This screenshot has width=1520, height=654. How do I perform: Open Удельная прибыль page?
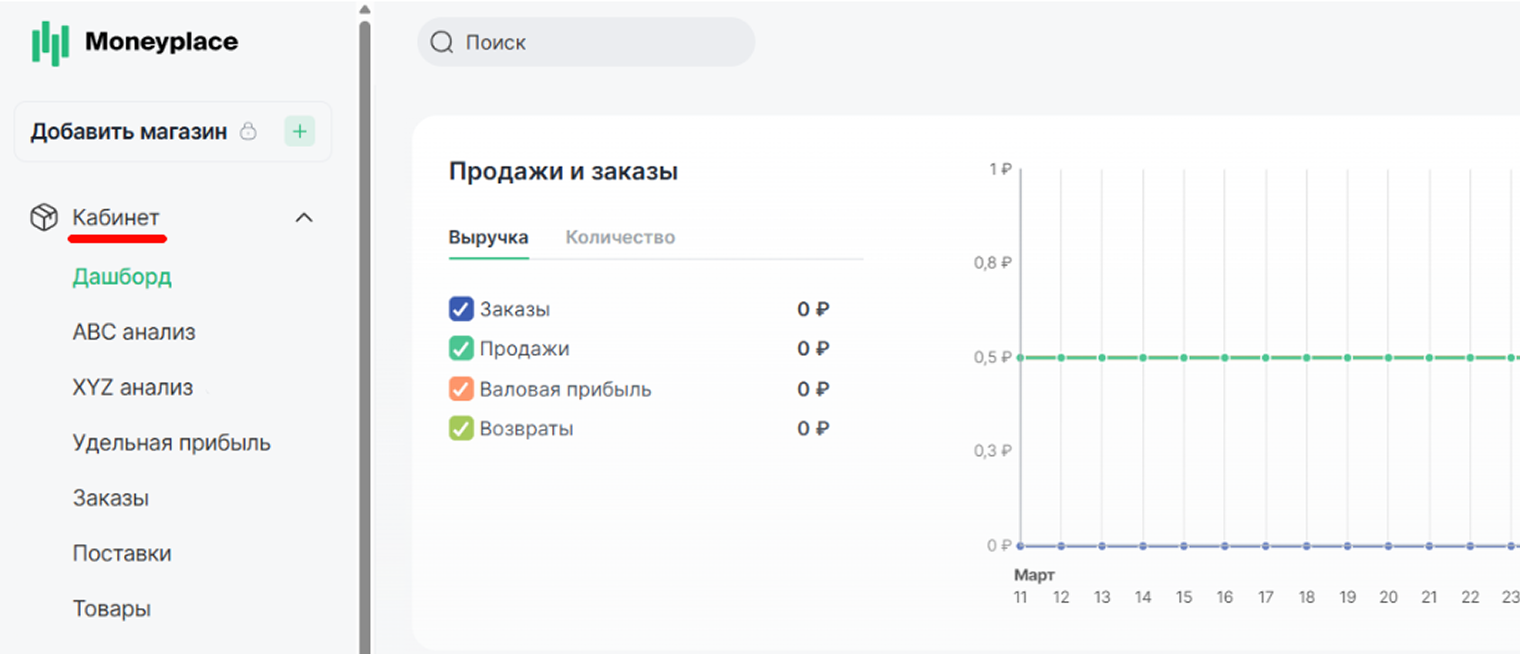[172, 443]
